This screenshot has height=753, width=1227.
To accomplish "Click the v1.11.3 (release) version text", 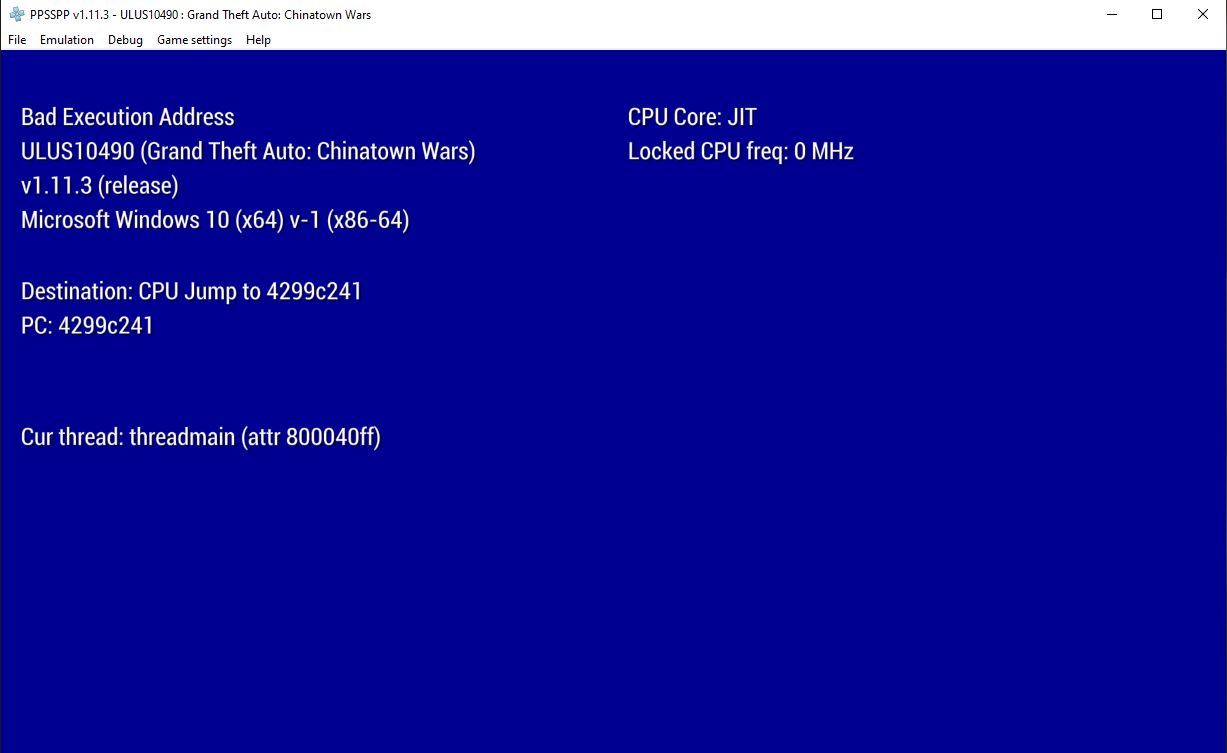I will (100, 186).
